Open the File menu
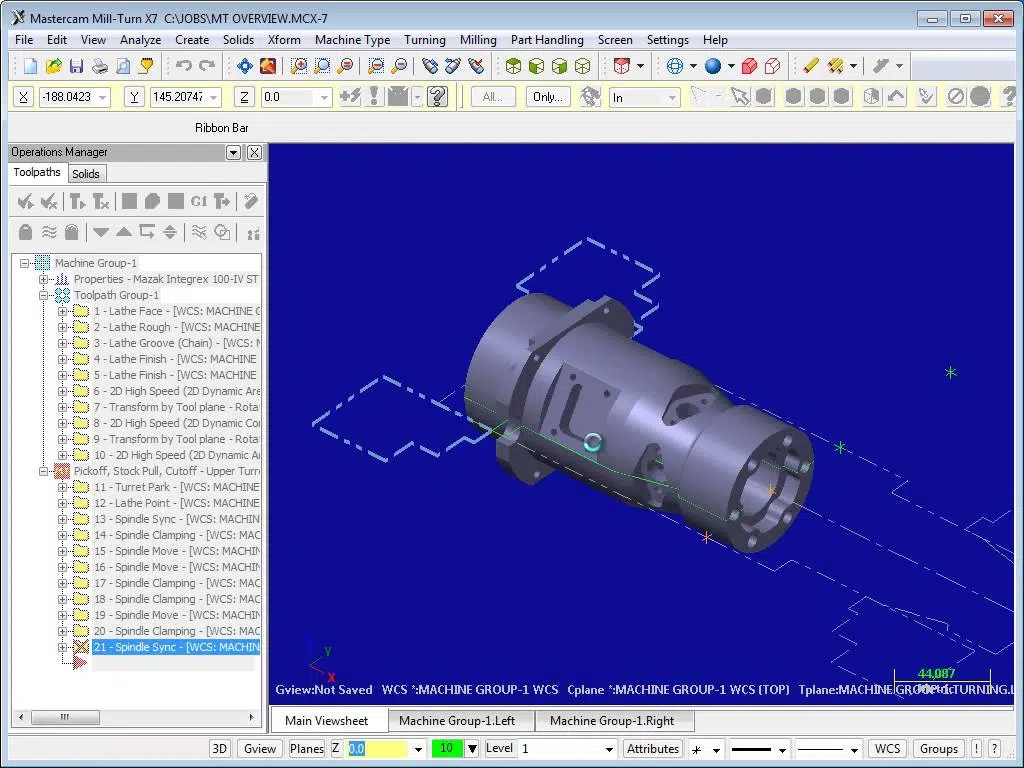Image resolution: width=1024 pixels, height=768 pixels. 24,40
